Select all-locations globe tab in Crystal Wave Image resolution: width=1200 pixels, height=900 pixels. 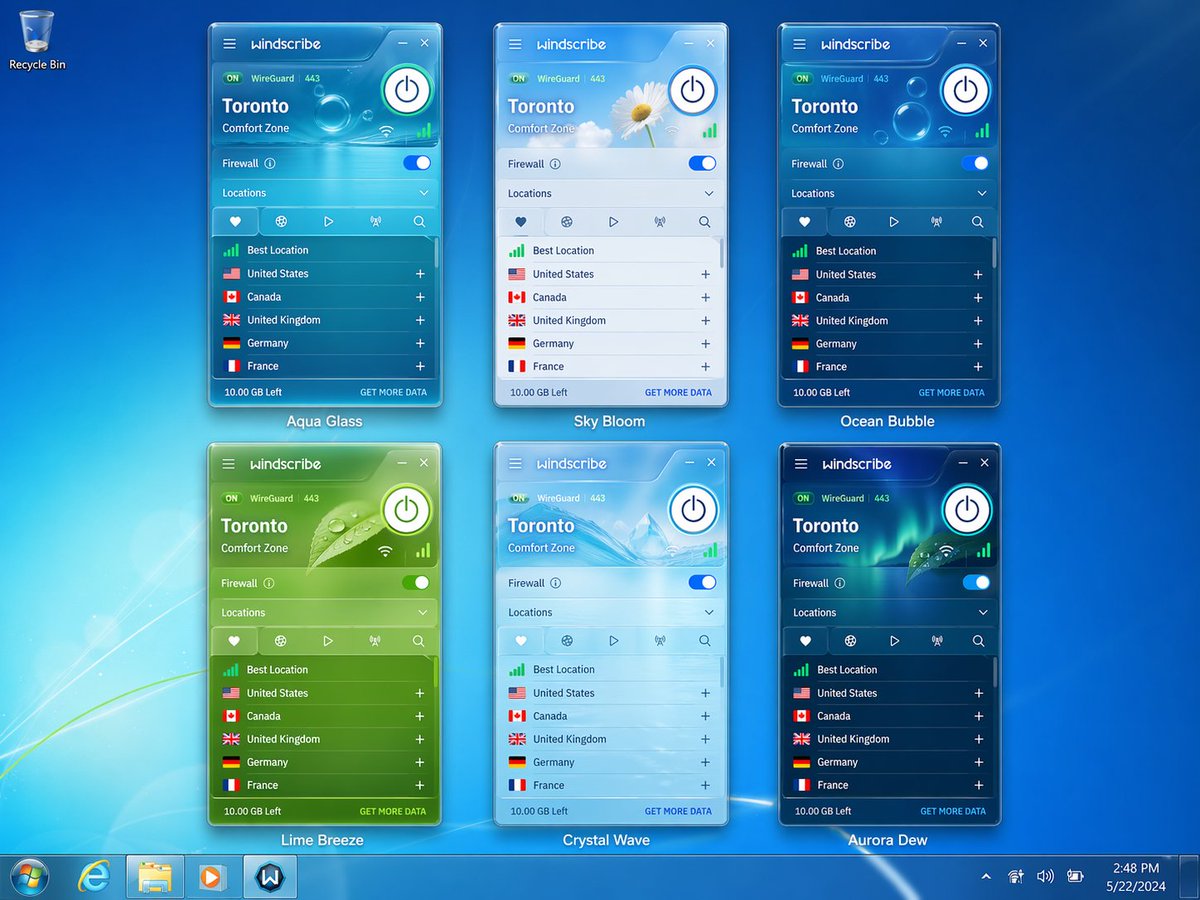pyautogui.click(x=567, y=641)
